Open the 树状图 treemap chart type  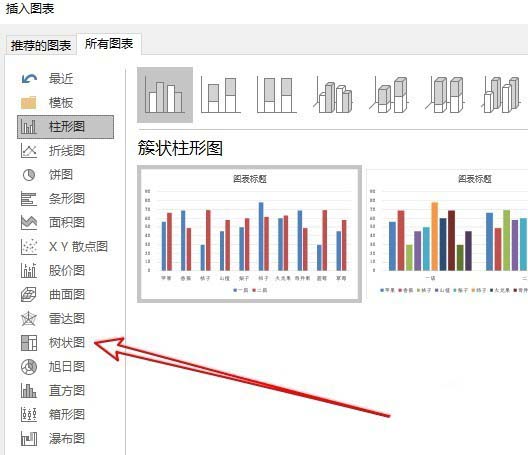(x=66, y=343)
